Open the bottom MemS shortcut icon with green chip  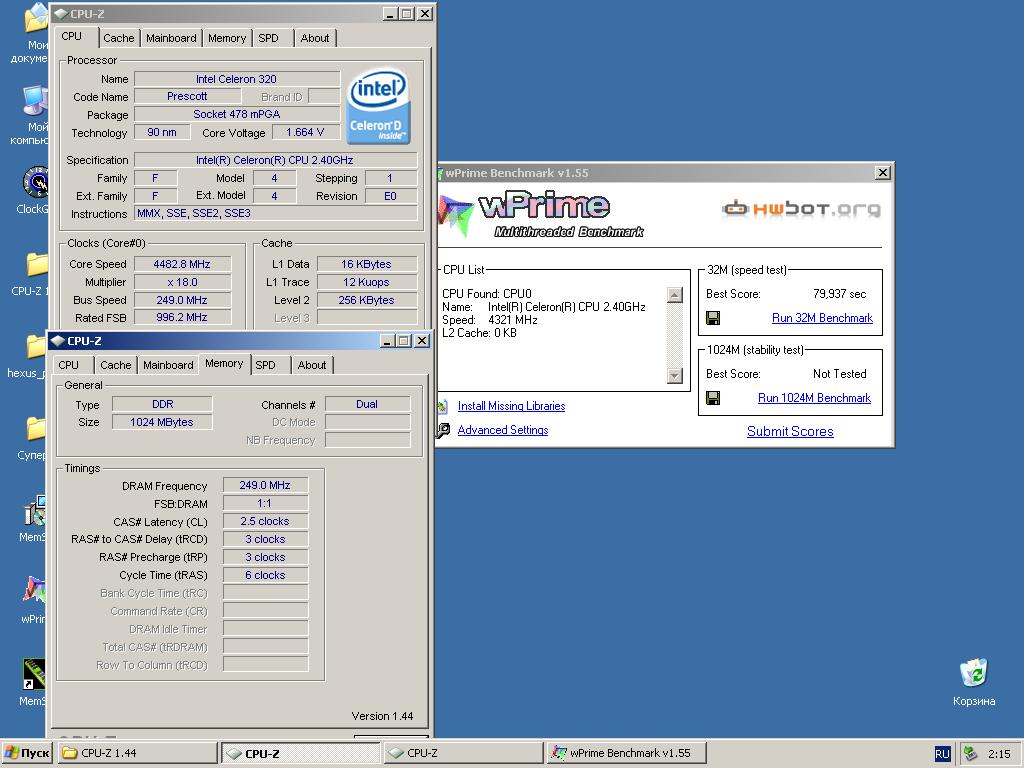[34, 674]
